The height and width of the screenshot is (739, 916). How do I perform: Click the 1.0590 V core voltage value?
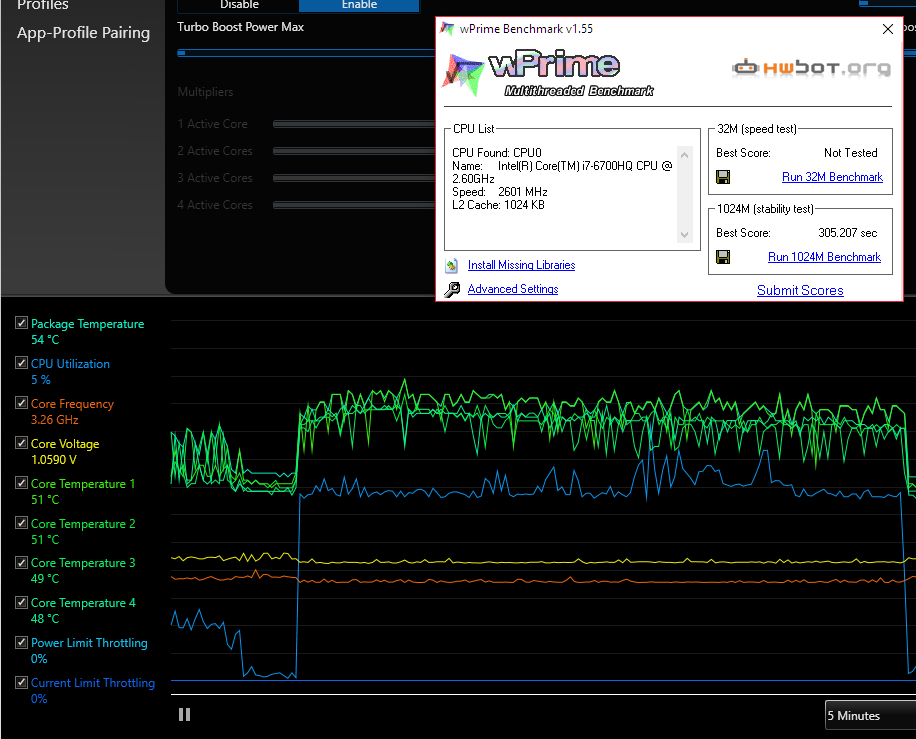click(x=54, y=460)
